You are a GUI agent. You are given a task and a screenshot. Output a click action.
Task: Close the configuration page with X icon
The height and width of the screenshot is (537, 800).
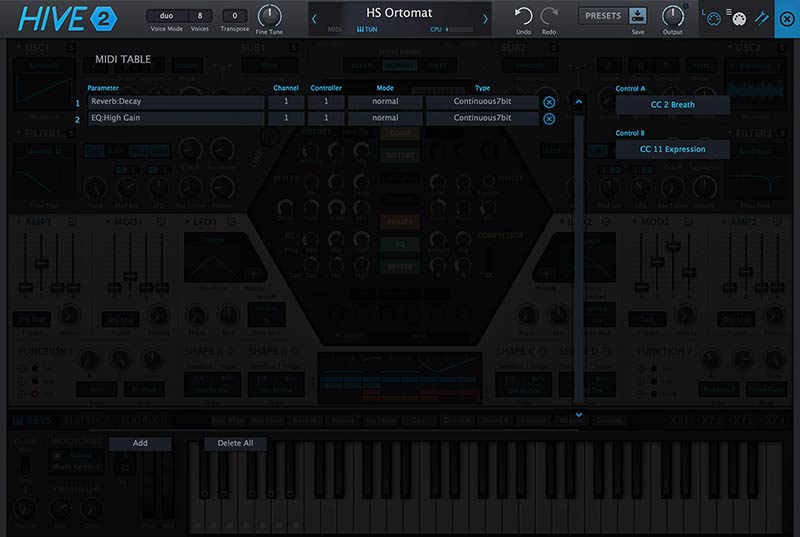click(x=787, y=19)
